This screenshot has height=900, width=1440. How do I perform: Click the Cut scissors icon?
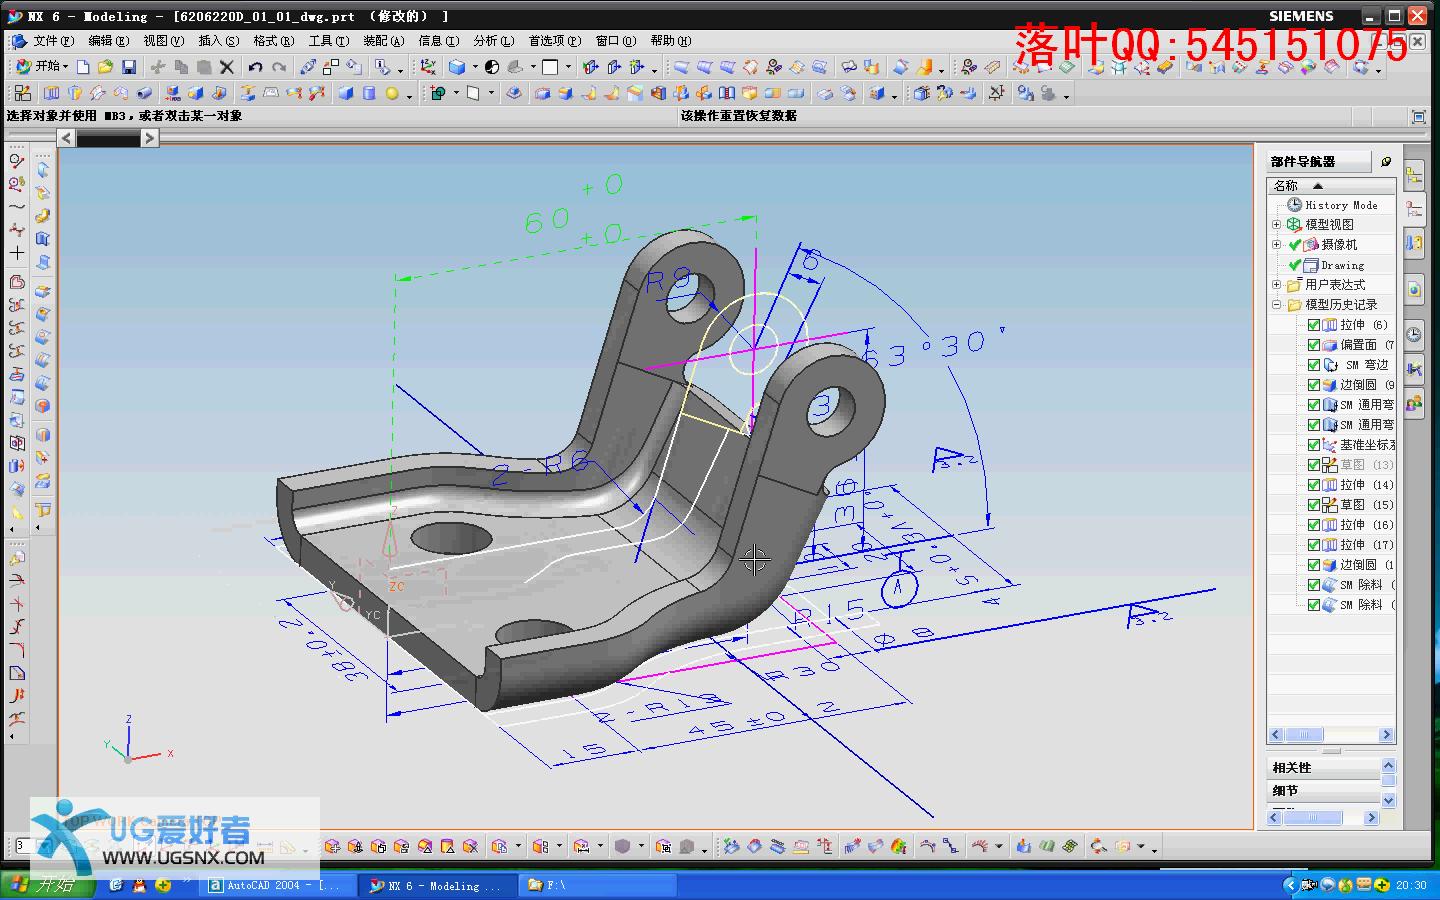point(158,67)
